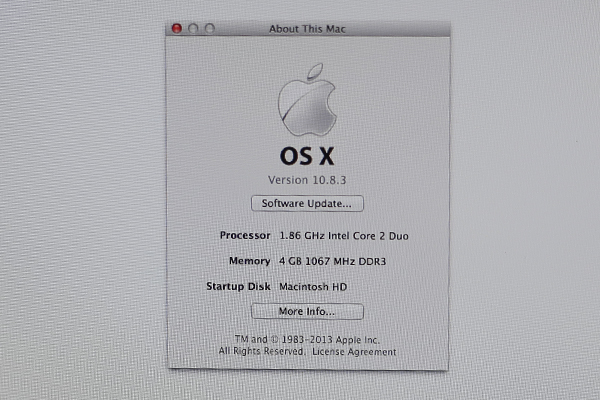
Task: Click the About This Mac window title
Action: (x=307, y=29)
